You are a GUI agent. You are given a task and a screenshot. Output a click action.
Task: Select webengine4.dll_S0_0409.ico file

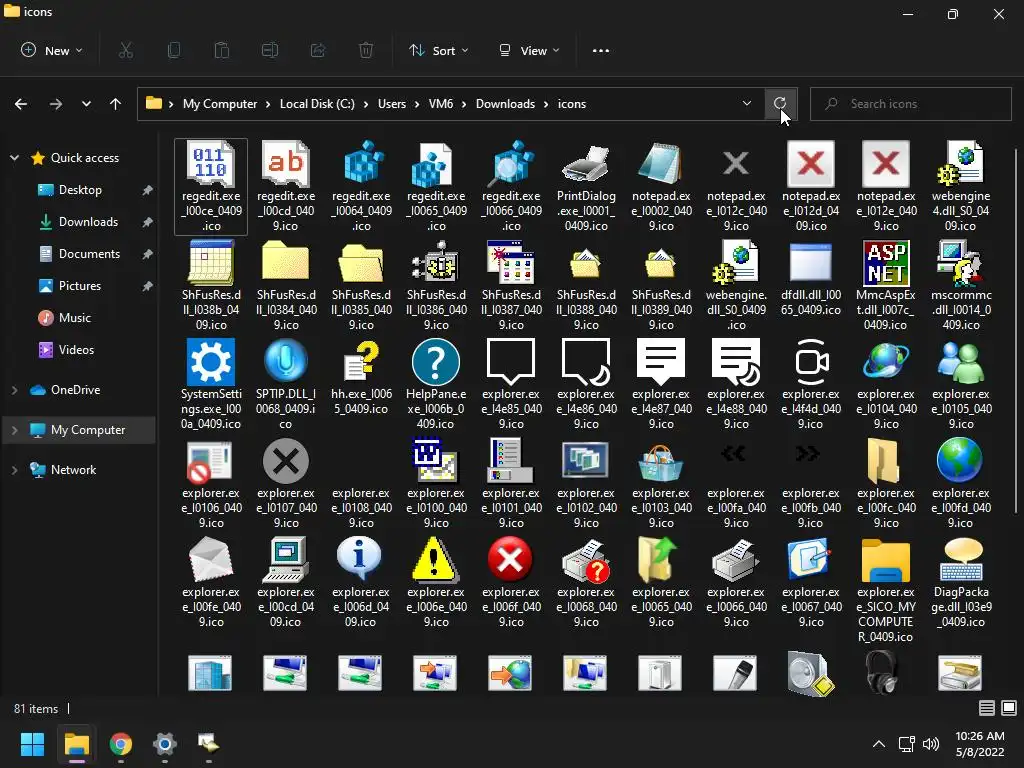pos(961,186)
